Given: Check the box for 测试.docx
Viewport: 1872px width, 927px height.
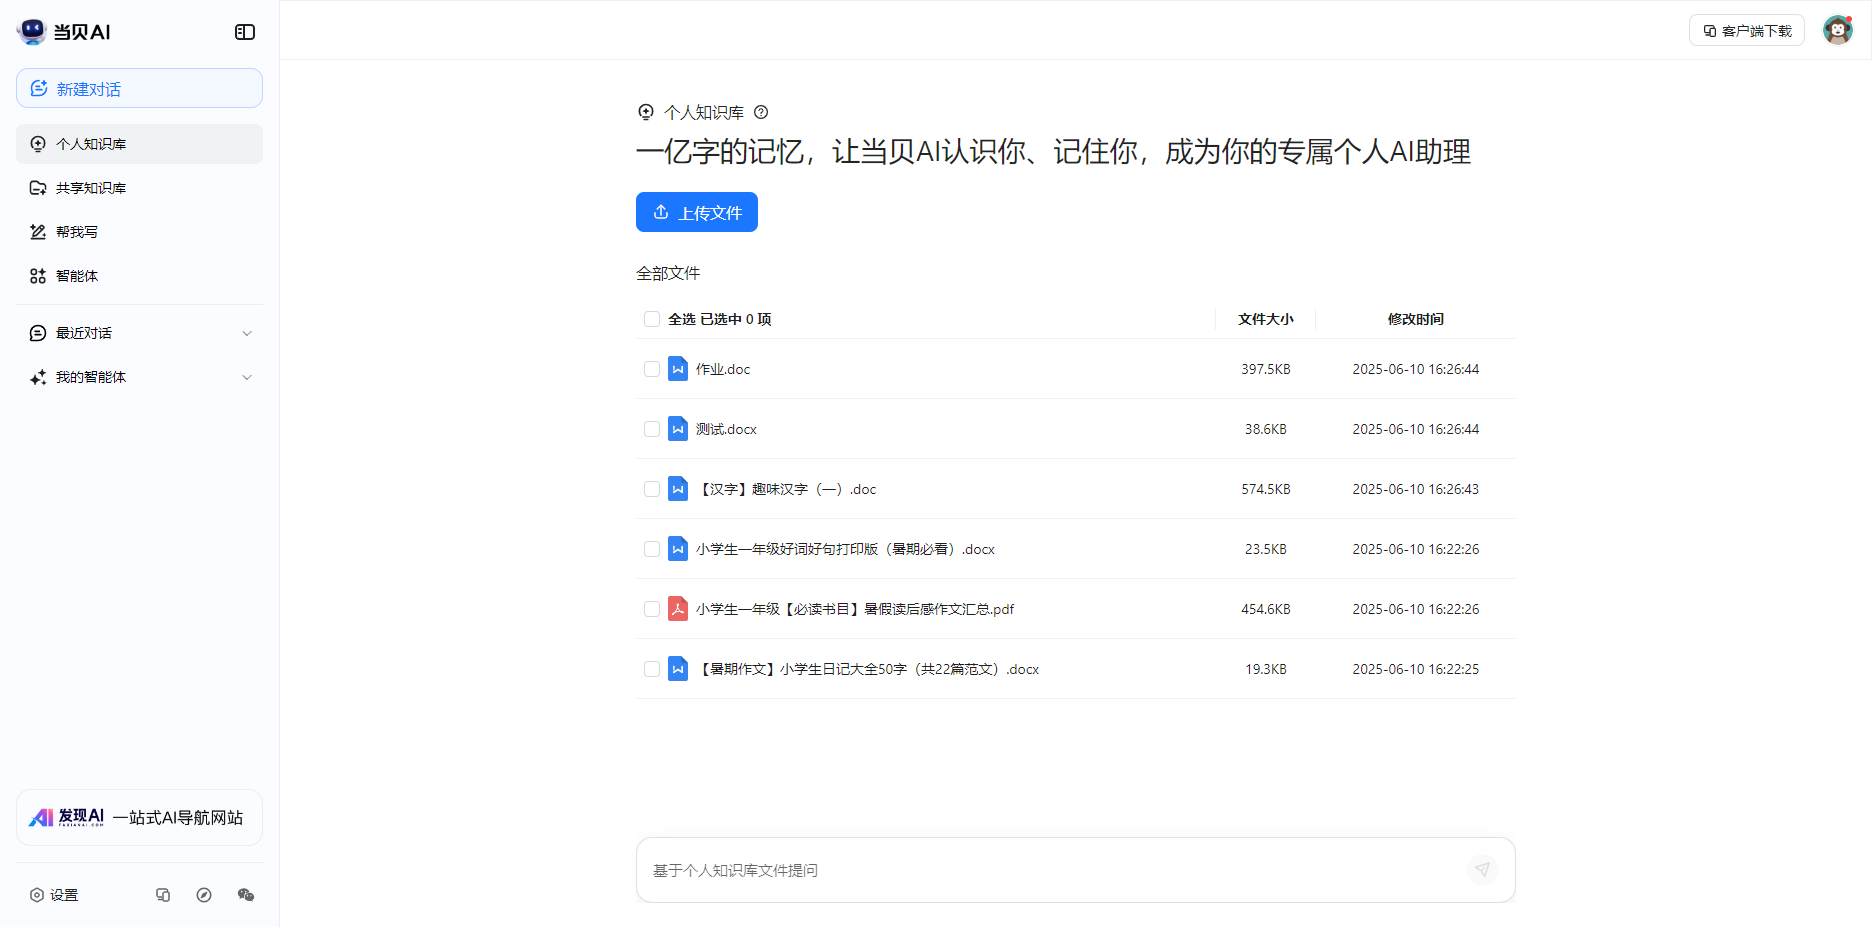Looking at the screenshot, I should coord(652,429).
